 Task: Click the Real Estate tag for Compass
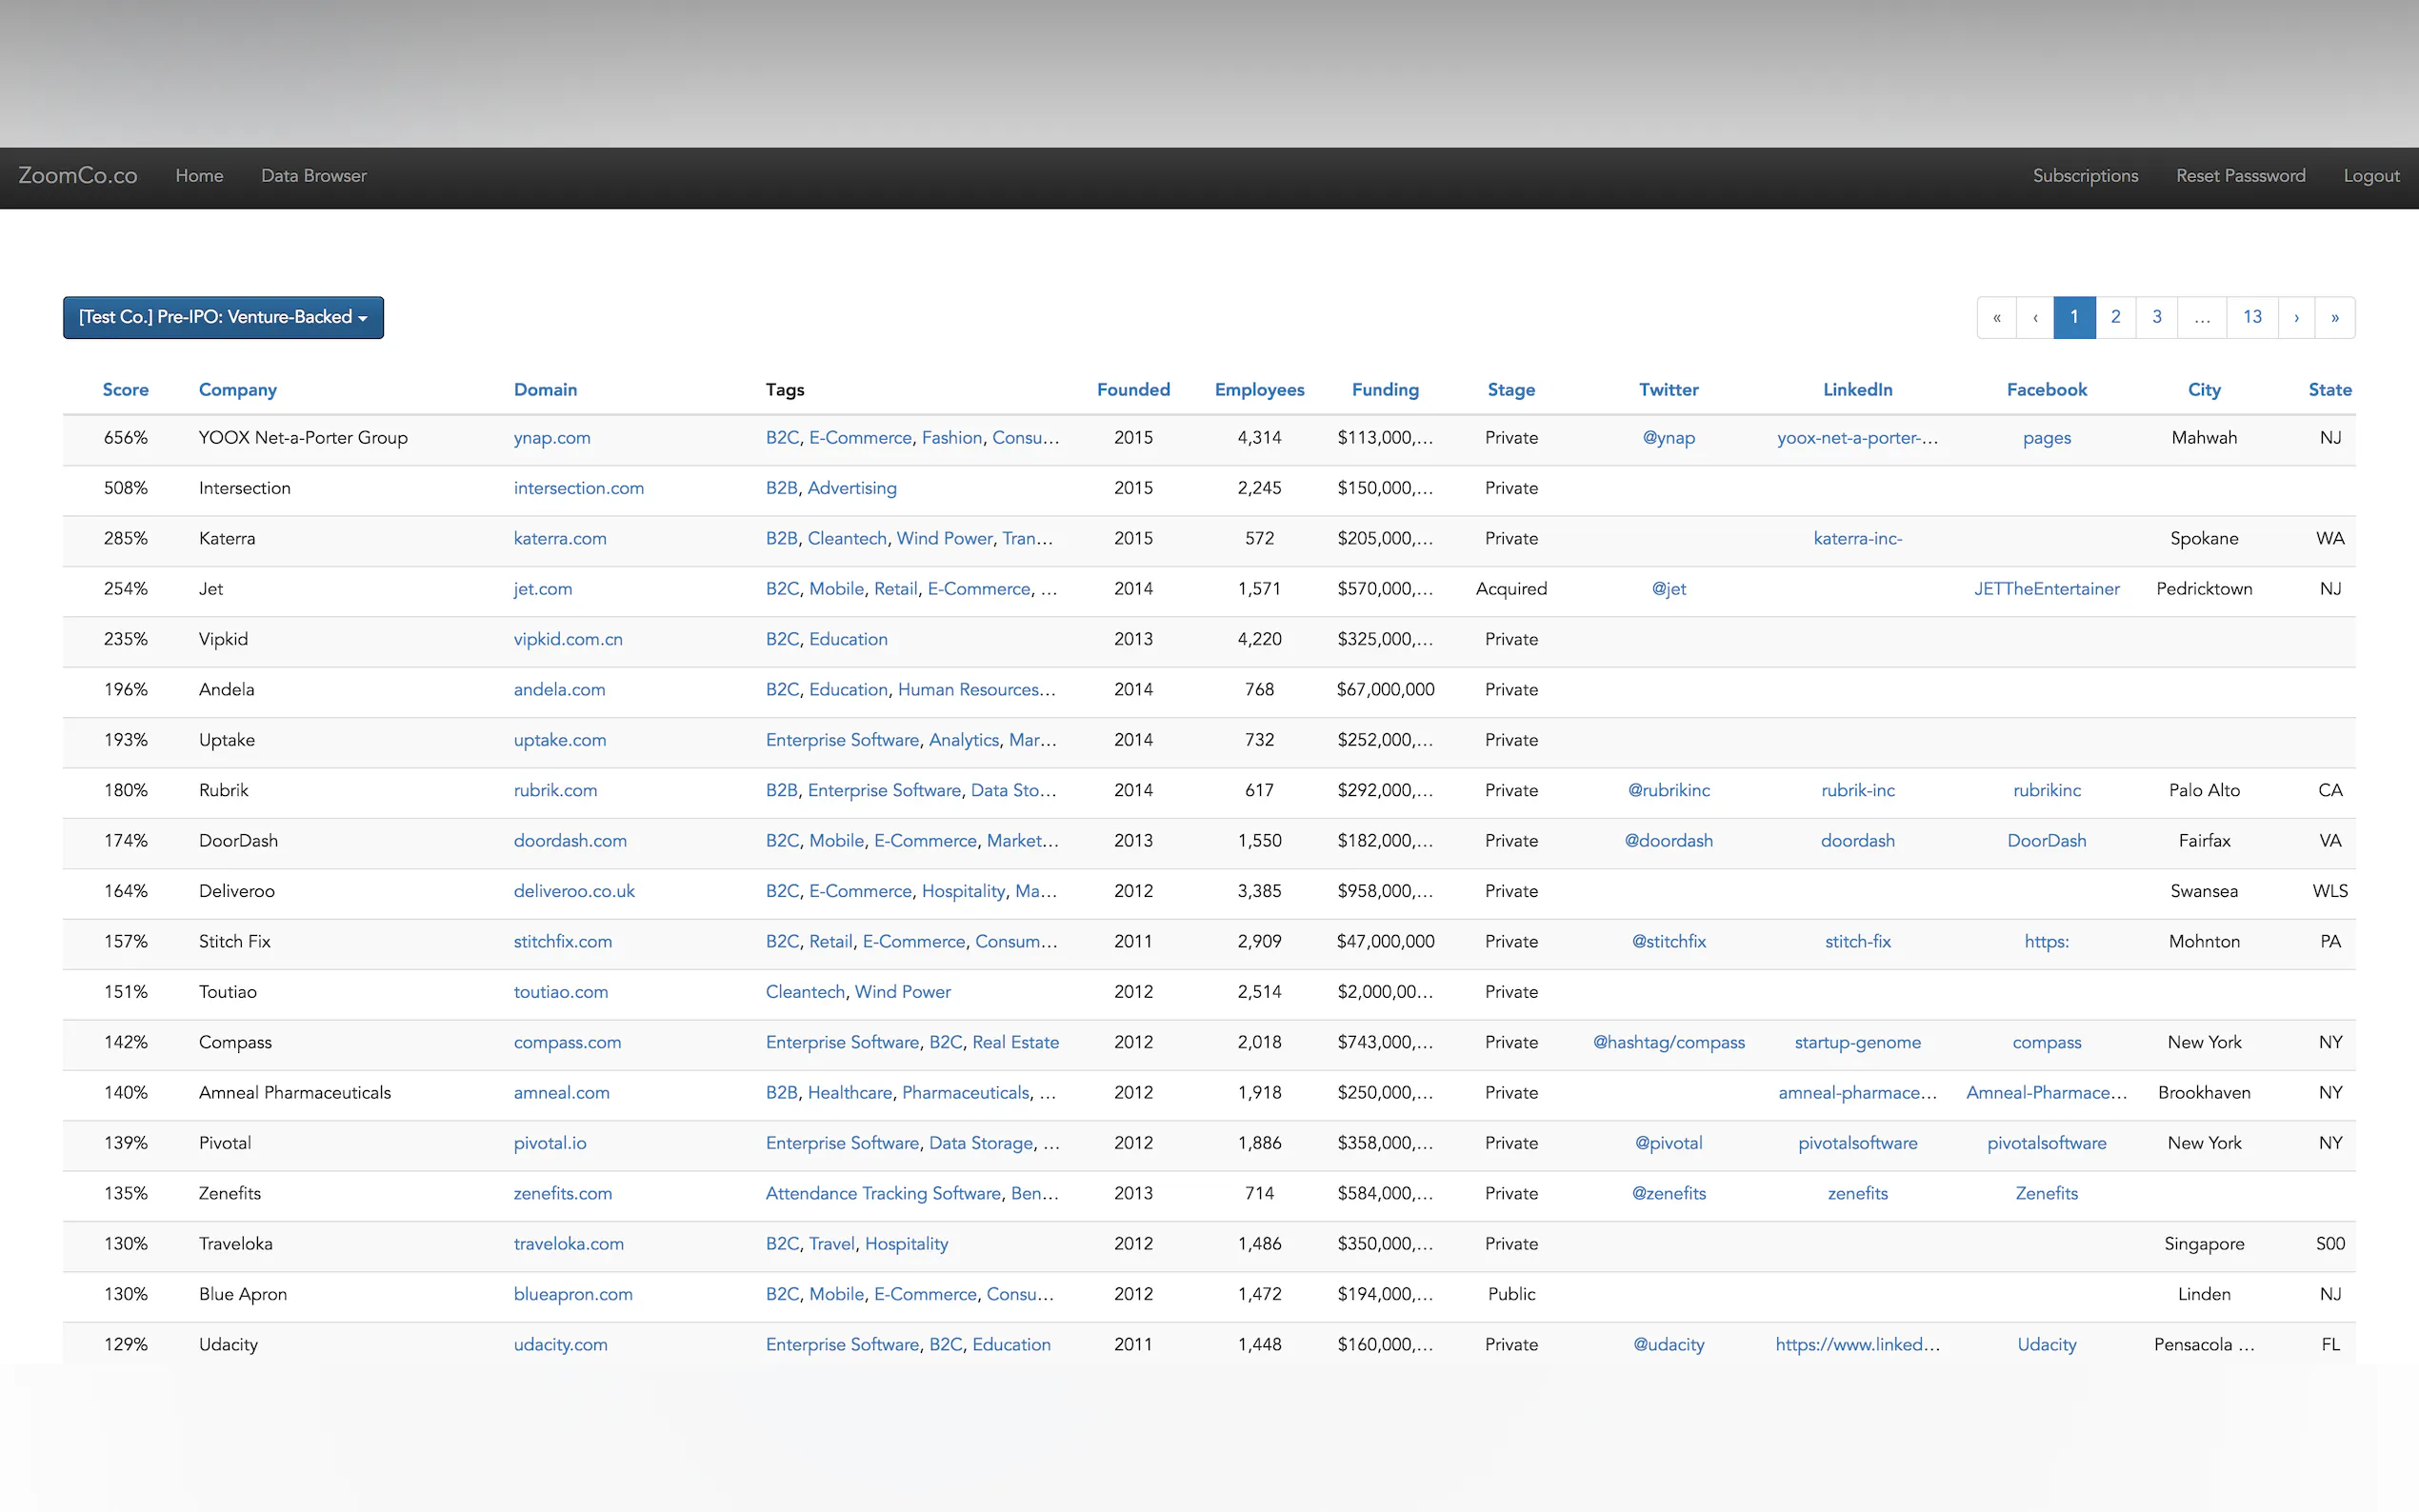(x=1015, y=1042)
